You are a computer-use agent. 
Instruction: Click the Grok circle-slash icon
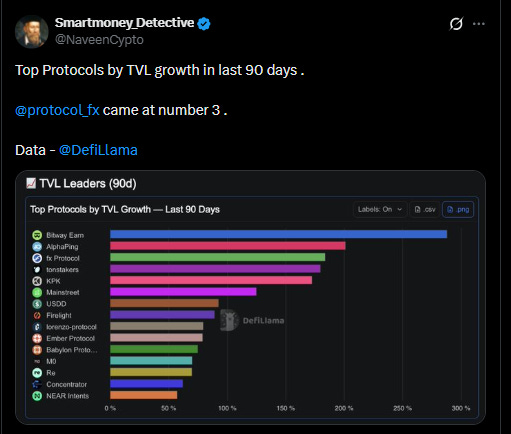tap(456, 24)
